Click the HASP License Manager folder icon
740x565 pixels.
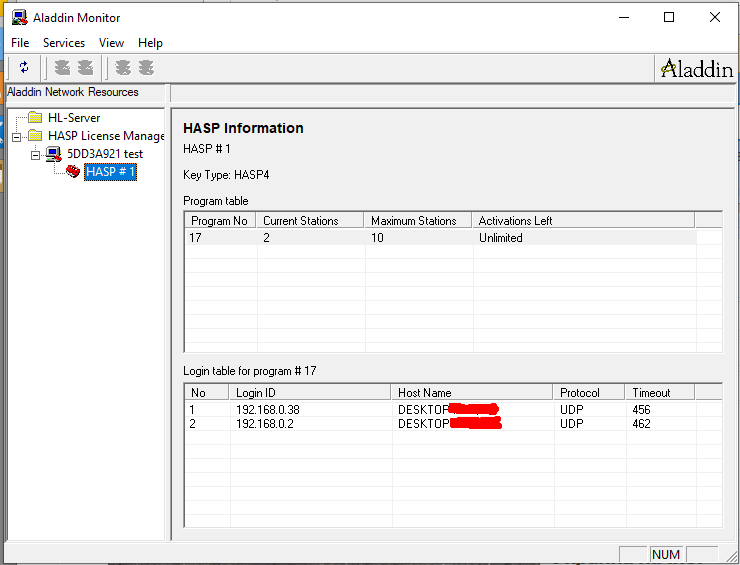35,135
